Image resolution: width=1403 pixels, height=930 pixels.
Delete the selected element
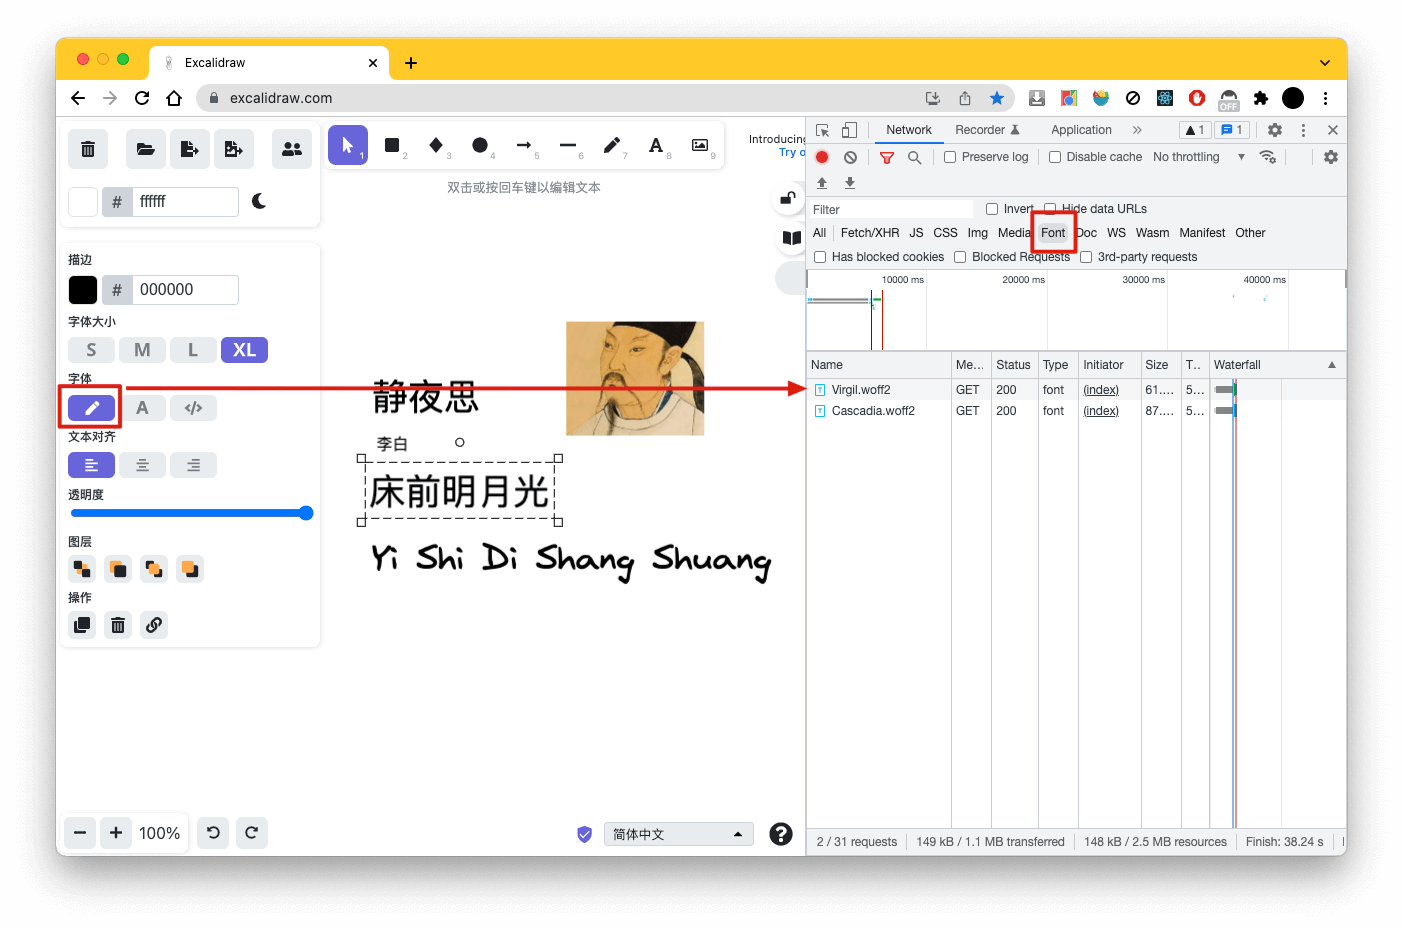click(x=118, y=625)
